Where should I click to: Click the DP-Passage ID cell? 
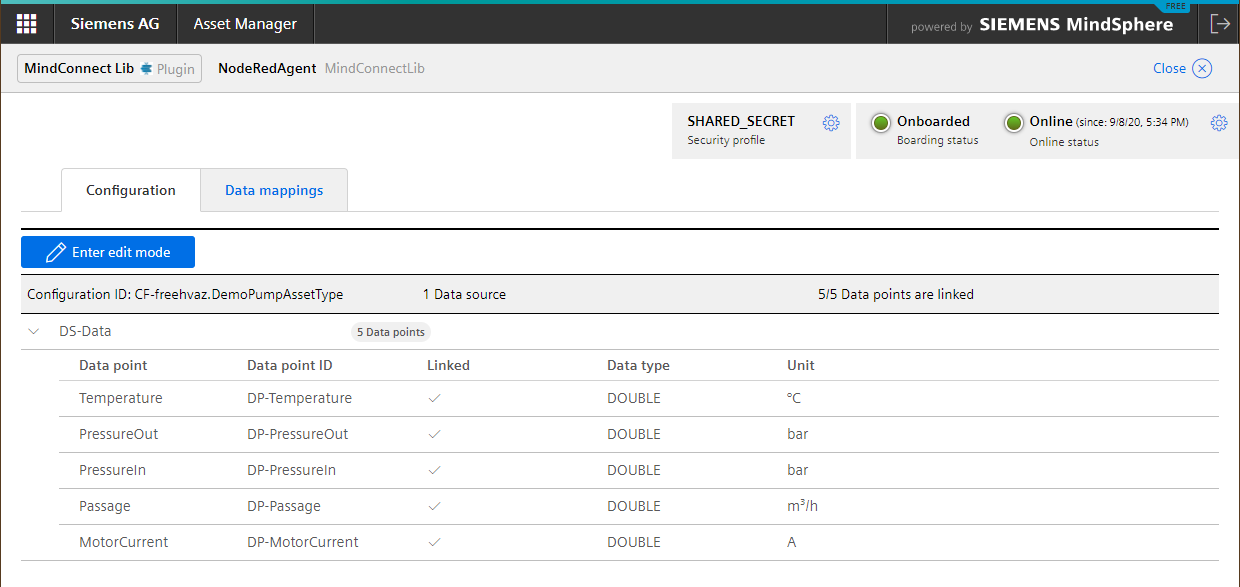[284, 506]
